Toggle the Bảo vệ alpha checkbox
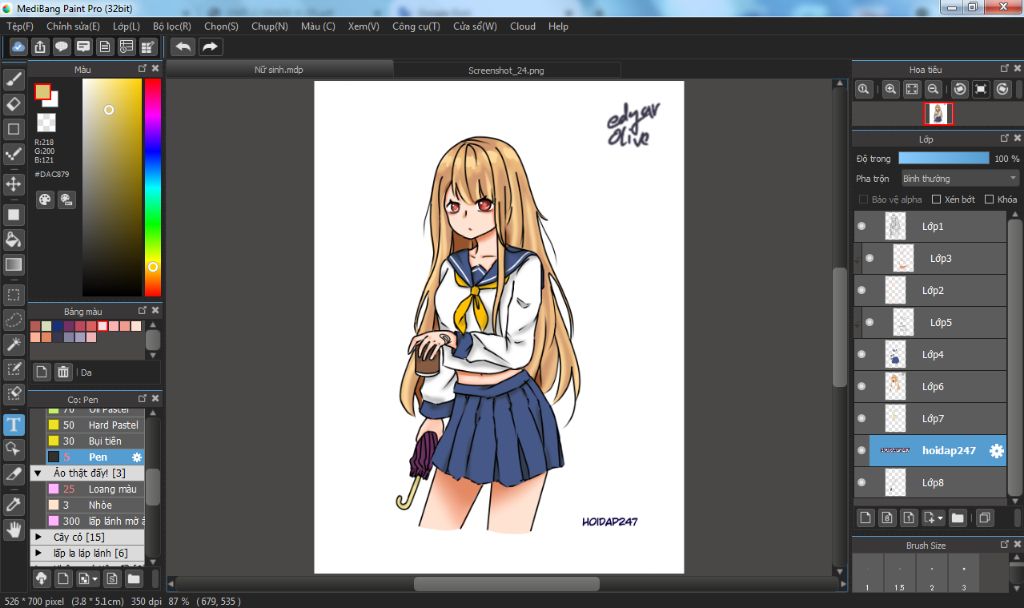Image resolution: width=1024 pixels, height=608 pixels. click(x=863, y=199)
